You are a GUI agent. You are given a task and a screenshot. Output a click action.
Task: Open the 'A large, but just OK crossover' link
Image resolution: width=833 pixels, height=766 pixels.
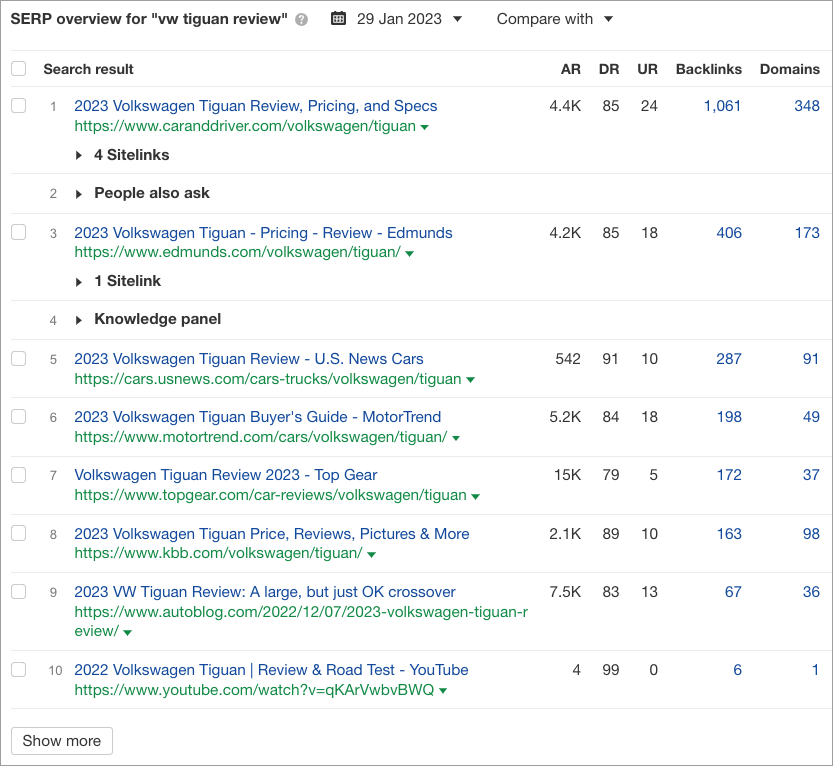265,592
